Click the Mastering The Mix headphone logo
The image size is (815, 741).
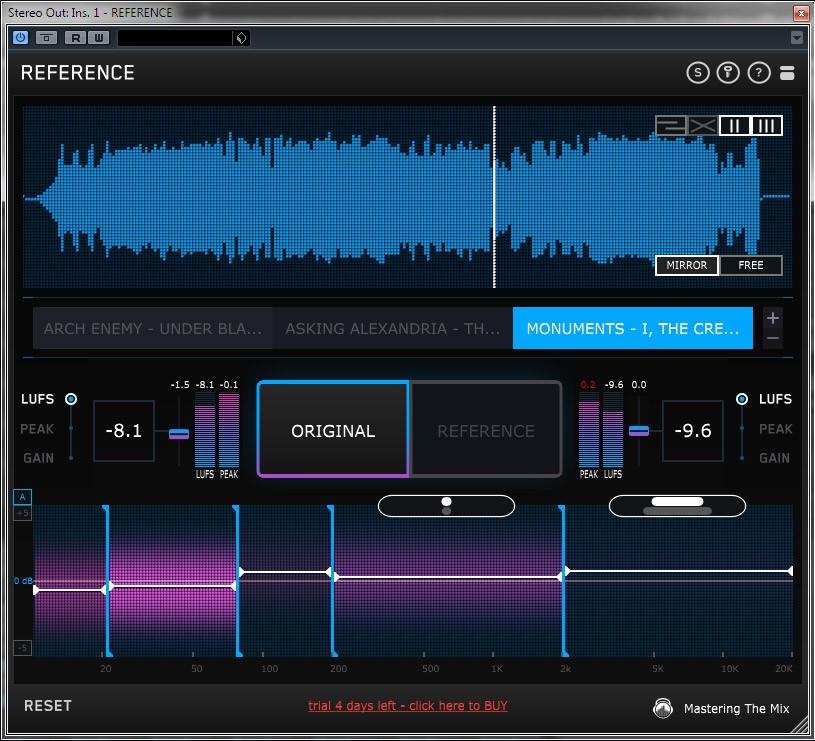pyautogui.click(x=663, y=708)
